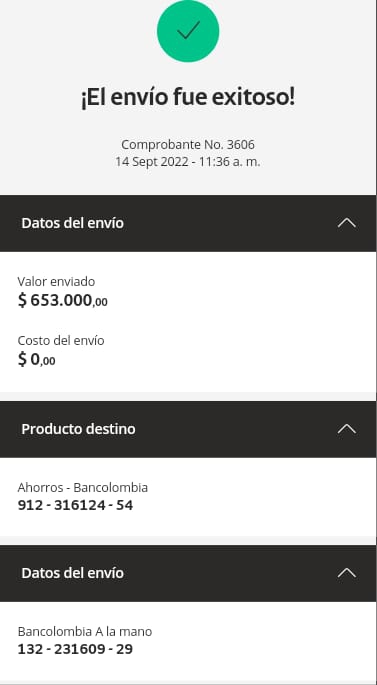Select destination account number 912 - 316124 - 54
Viewport: 377px width, 685px height.
[75, 505]
